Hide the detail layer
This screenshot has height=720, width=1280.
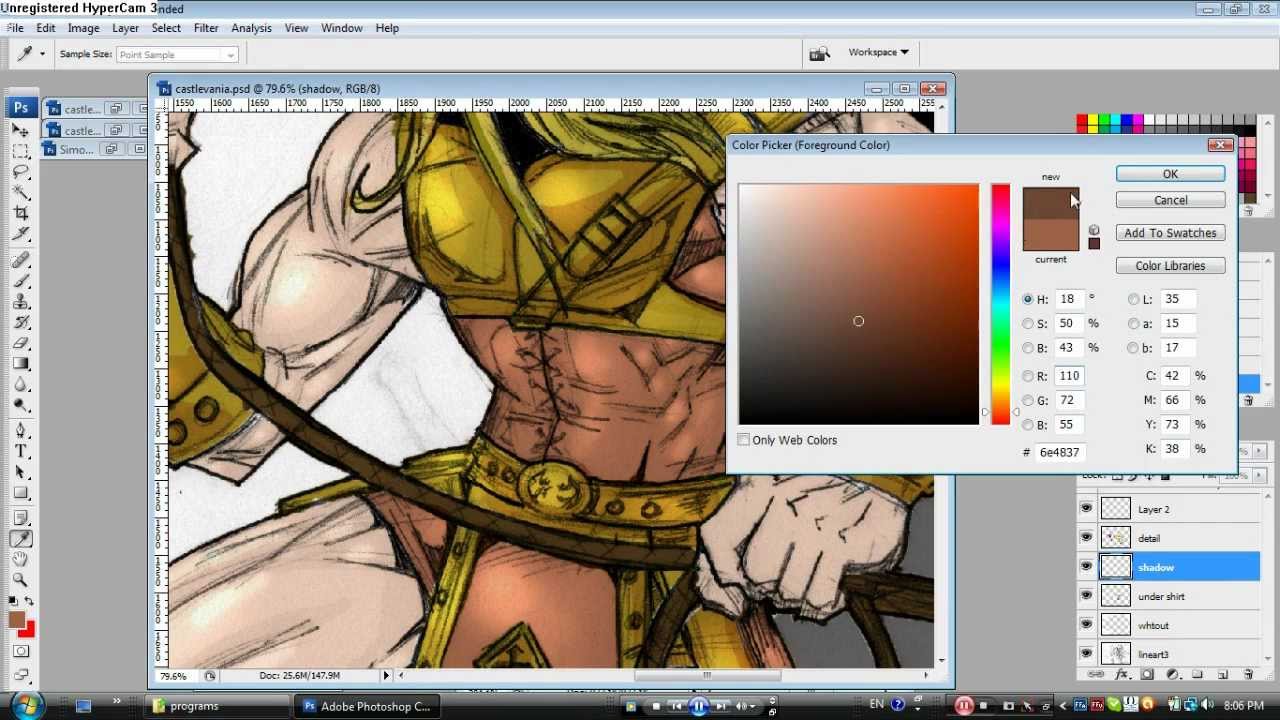coord(1086,538)
